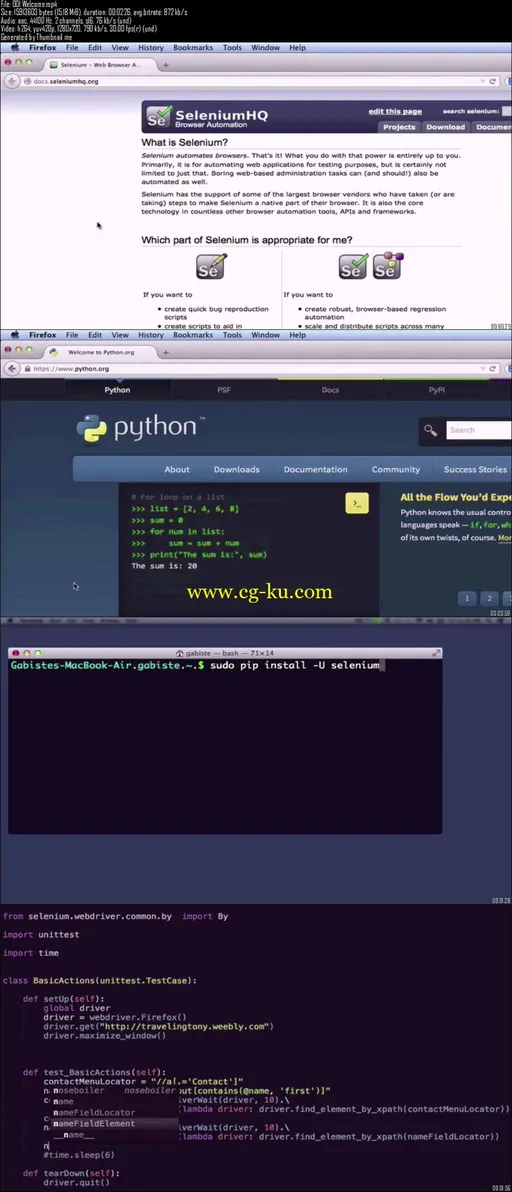Viewport: 512px width, 1192px height.
Task: Reload the Python.org page
Action: 492,369
